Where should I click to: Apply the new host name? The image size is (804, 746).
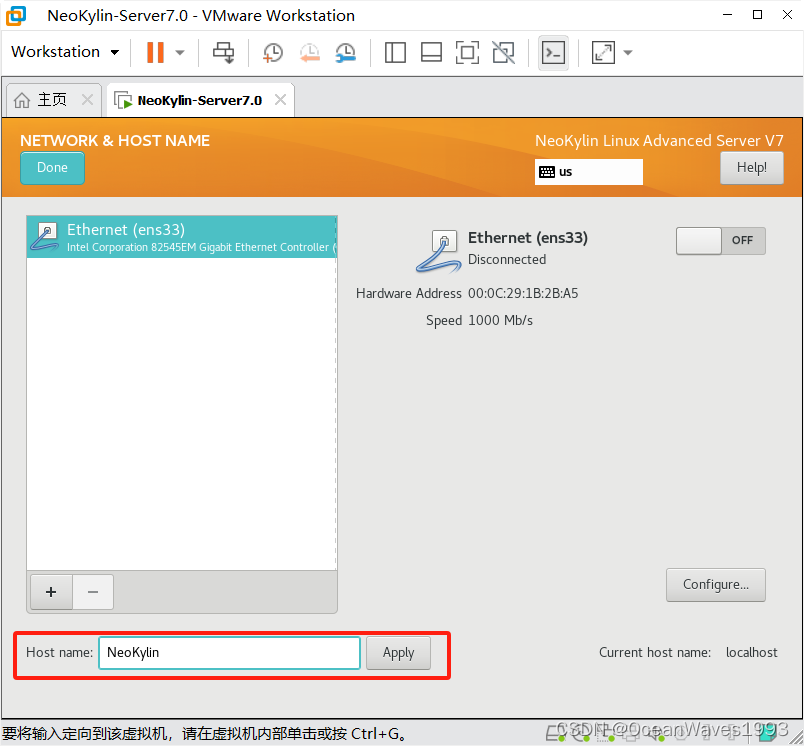398,653
